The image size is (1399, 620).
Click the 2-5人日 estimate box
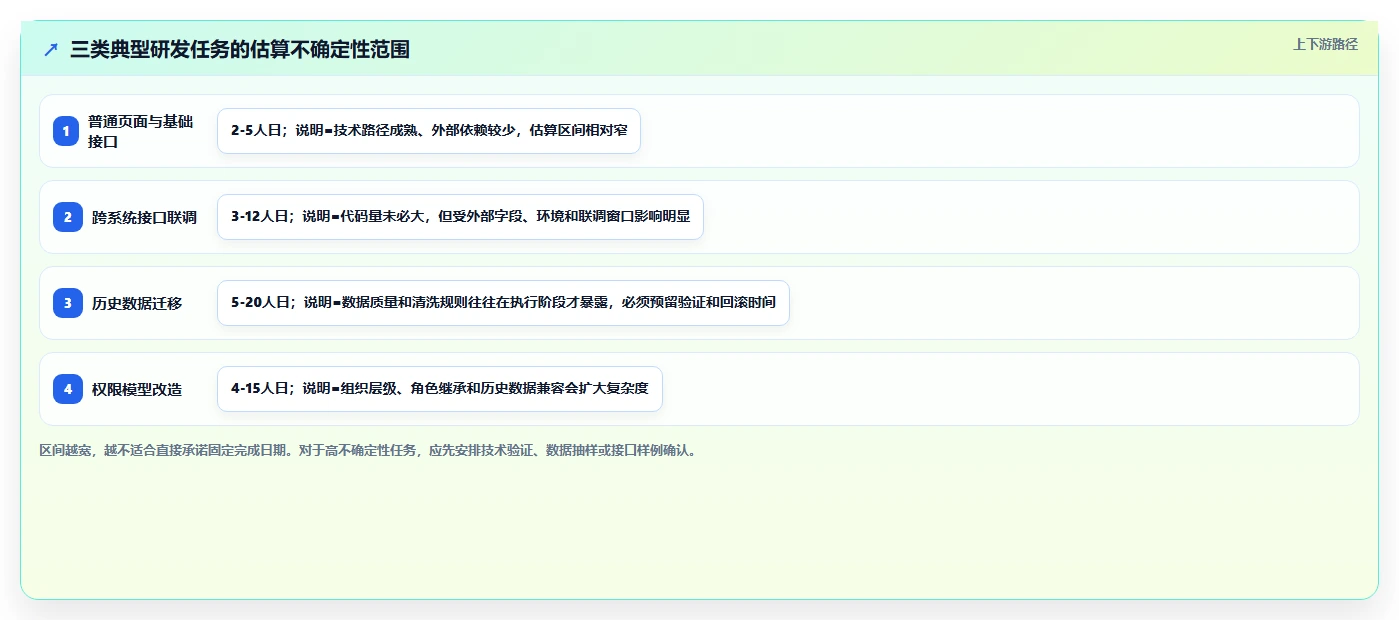429,131
